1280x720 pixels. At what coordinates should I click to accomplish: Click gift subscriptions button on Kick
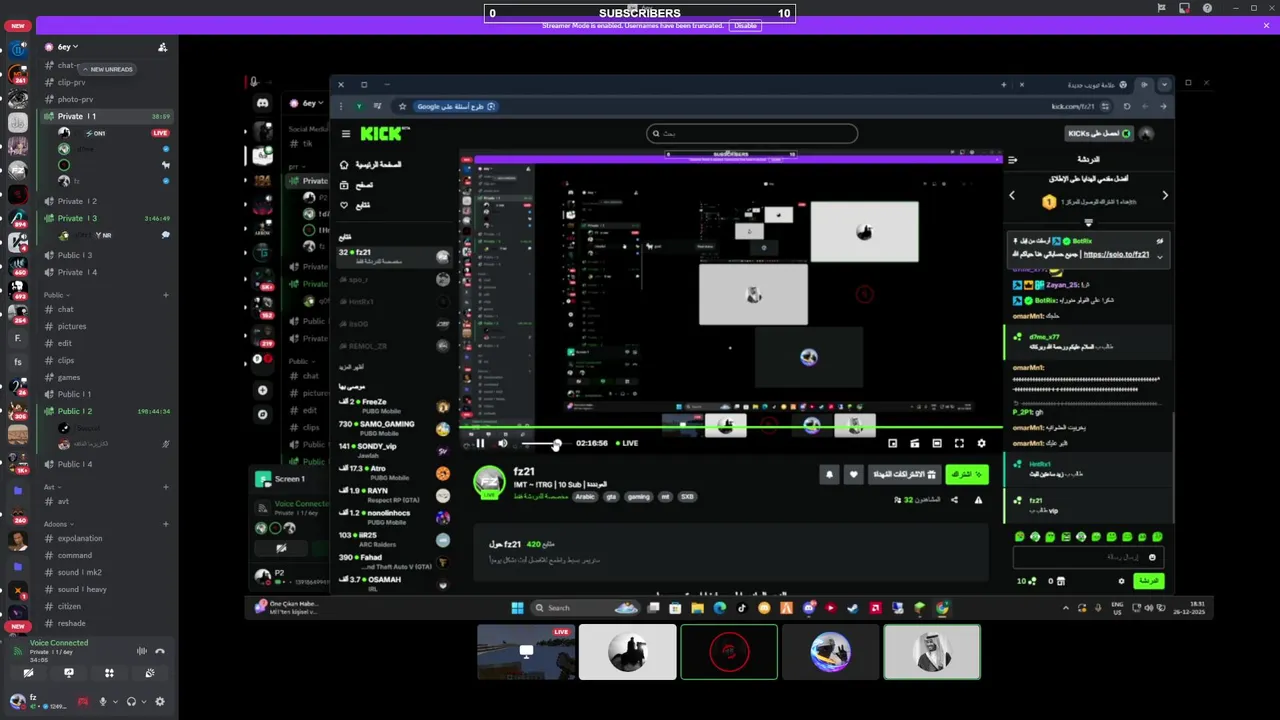tap(904, 474)
